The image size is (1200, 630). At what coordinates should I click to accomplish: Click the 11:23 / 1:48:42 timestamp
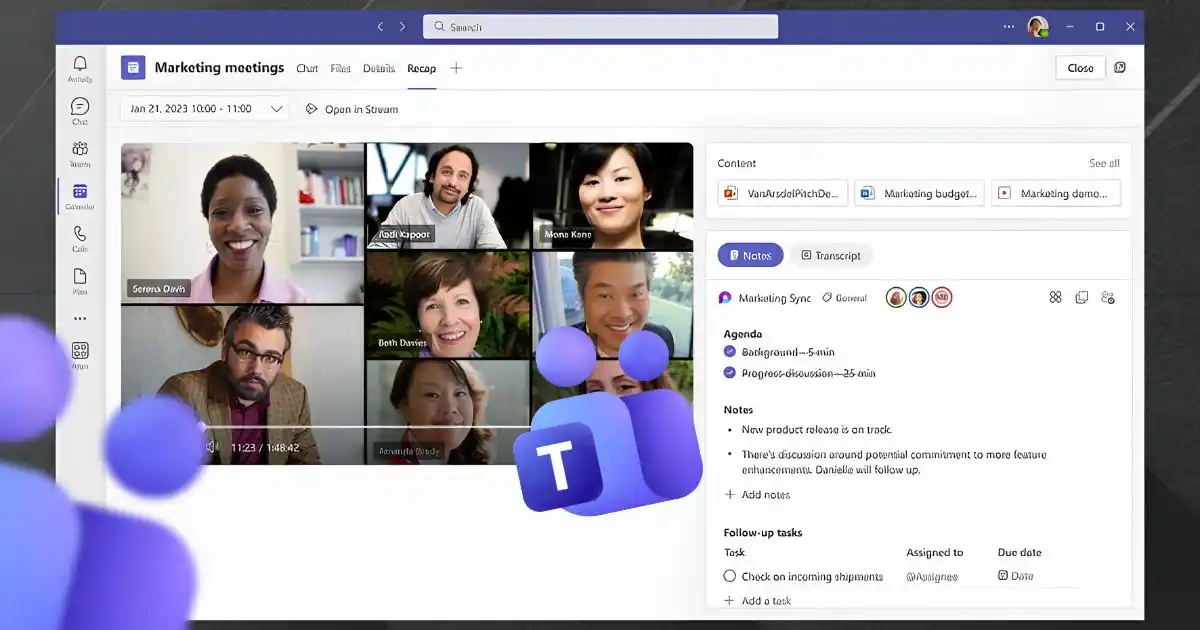pos(265,447)
